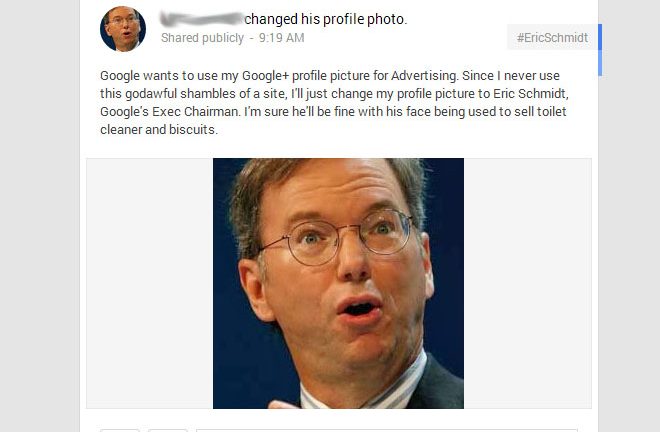Click the +1 button below the photo
The image size is (660, 432).
click(x=120, y=430)
